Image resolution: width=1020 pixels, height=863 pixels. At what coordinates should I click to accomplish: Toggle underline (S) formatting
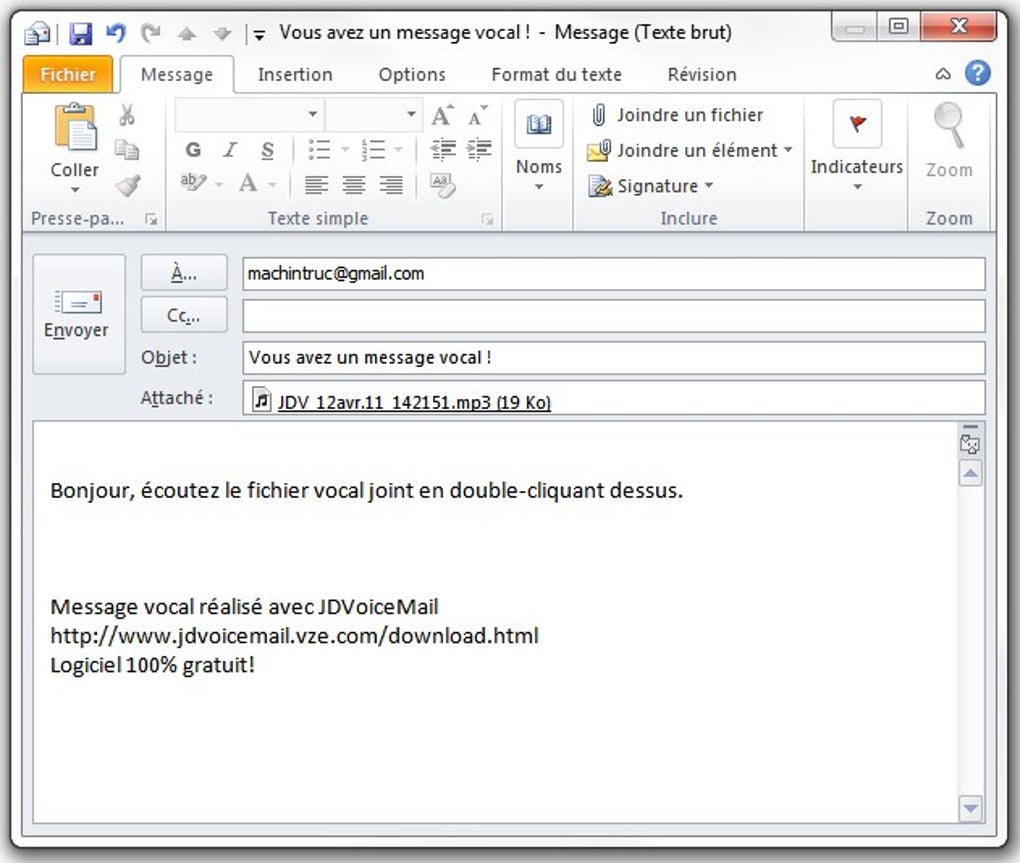pyautogui.click(x=267, y=150)
